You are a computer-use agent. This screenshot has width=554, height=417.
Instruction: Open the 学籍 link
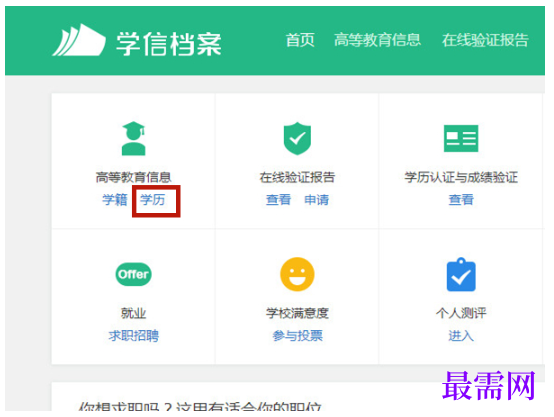click(115, 200)
